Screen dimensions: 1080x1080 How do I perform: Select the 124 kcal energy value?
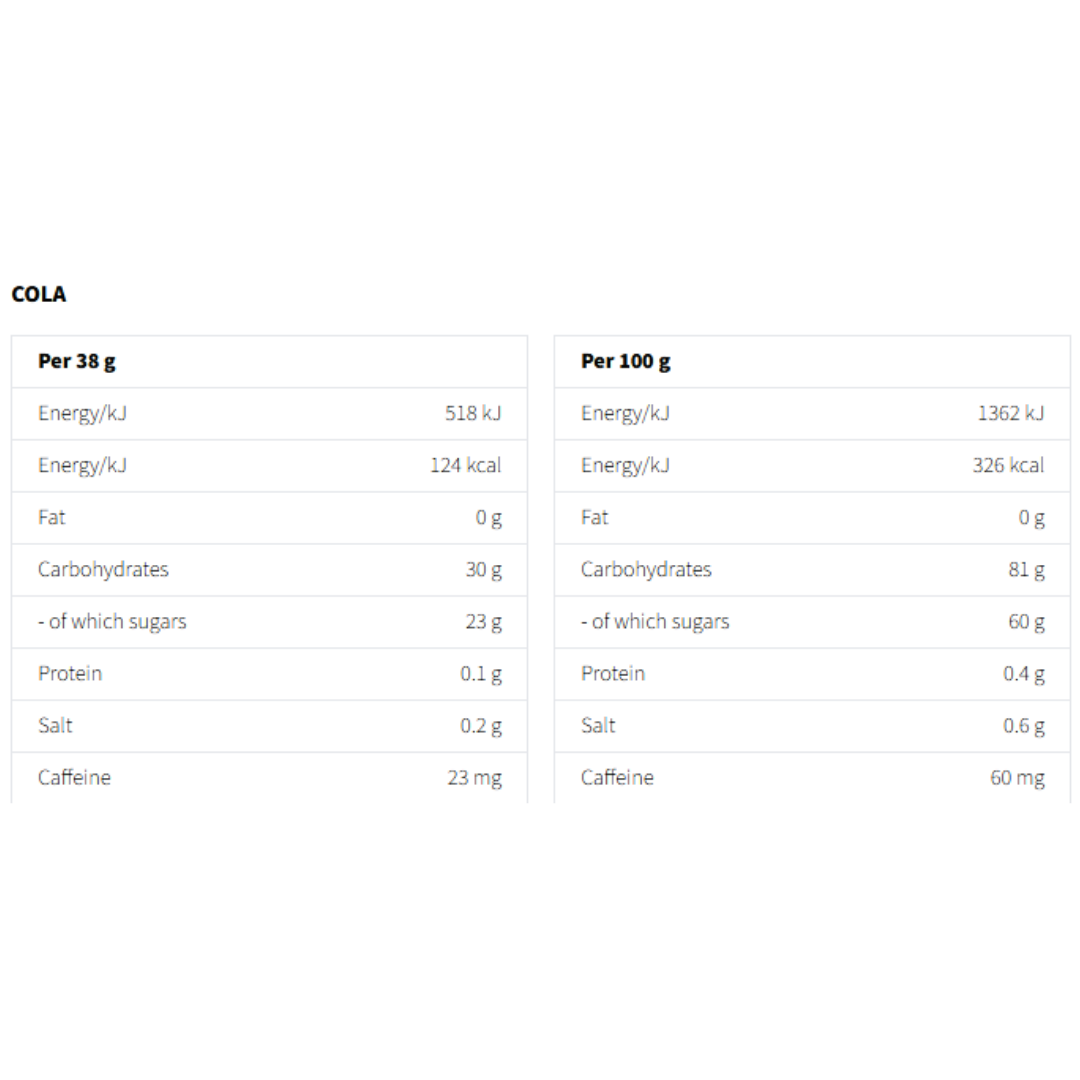[466, 465]
